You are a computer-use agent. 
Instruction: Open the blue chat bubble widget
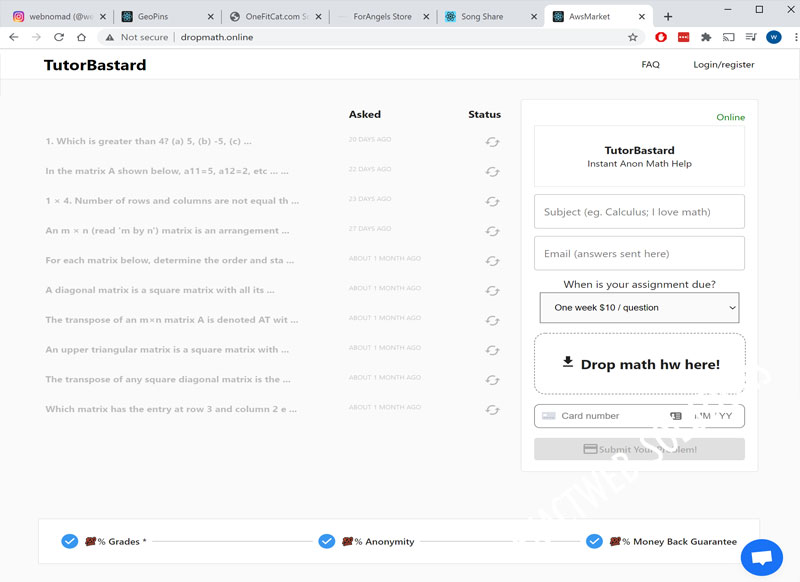[x=762, y=557]
